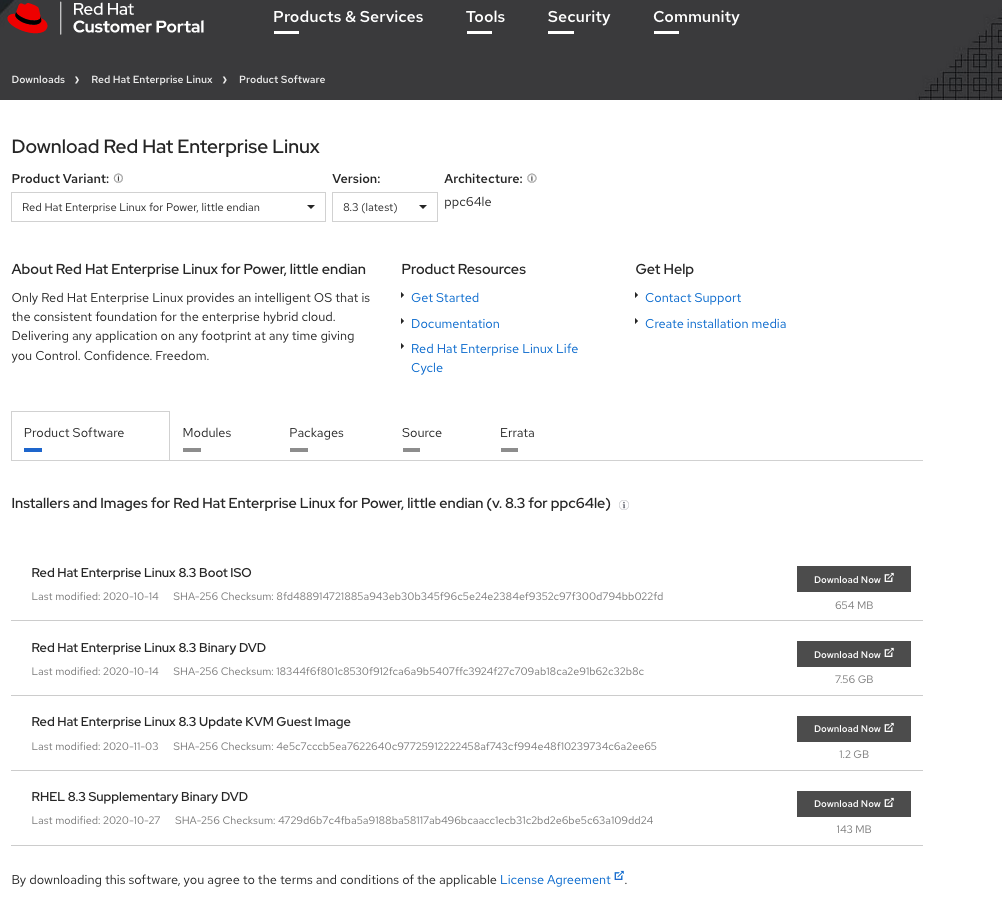The width and height of the screenshot is (1002, 912).
Task: Download the Update KVM Guest Image
Action: (x=853, y=729)
